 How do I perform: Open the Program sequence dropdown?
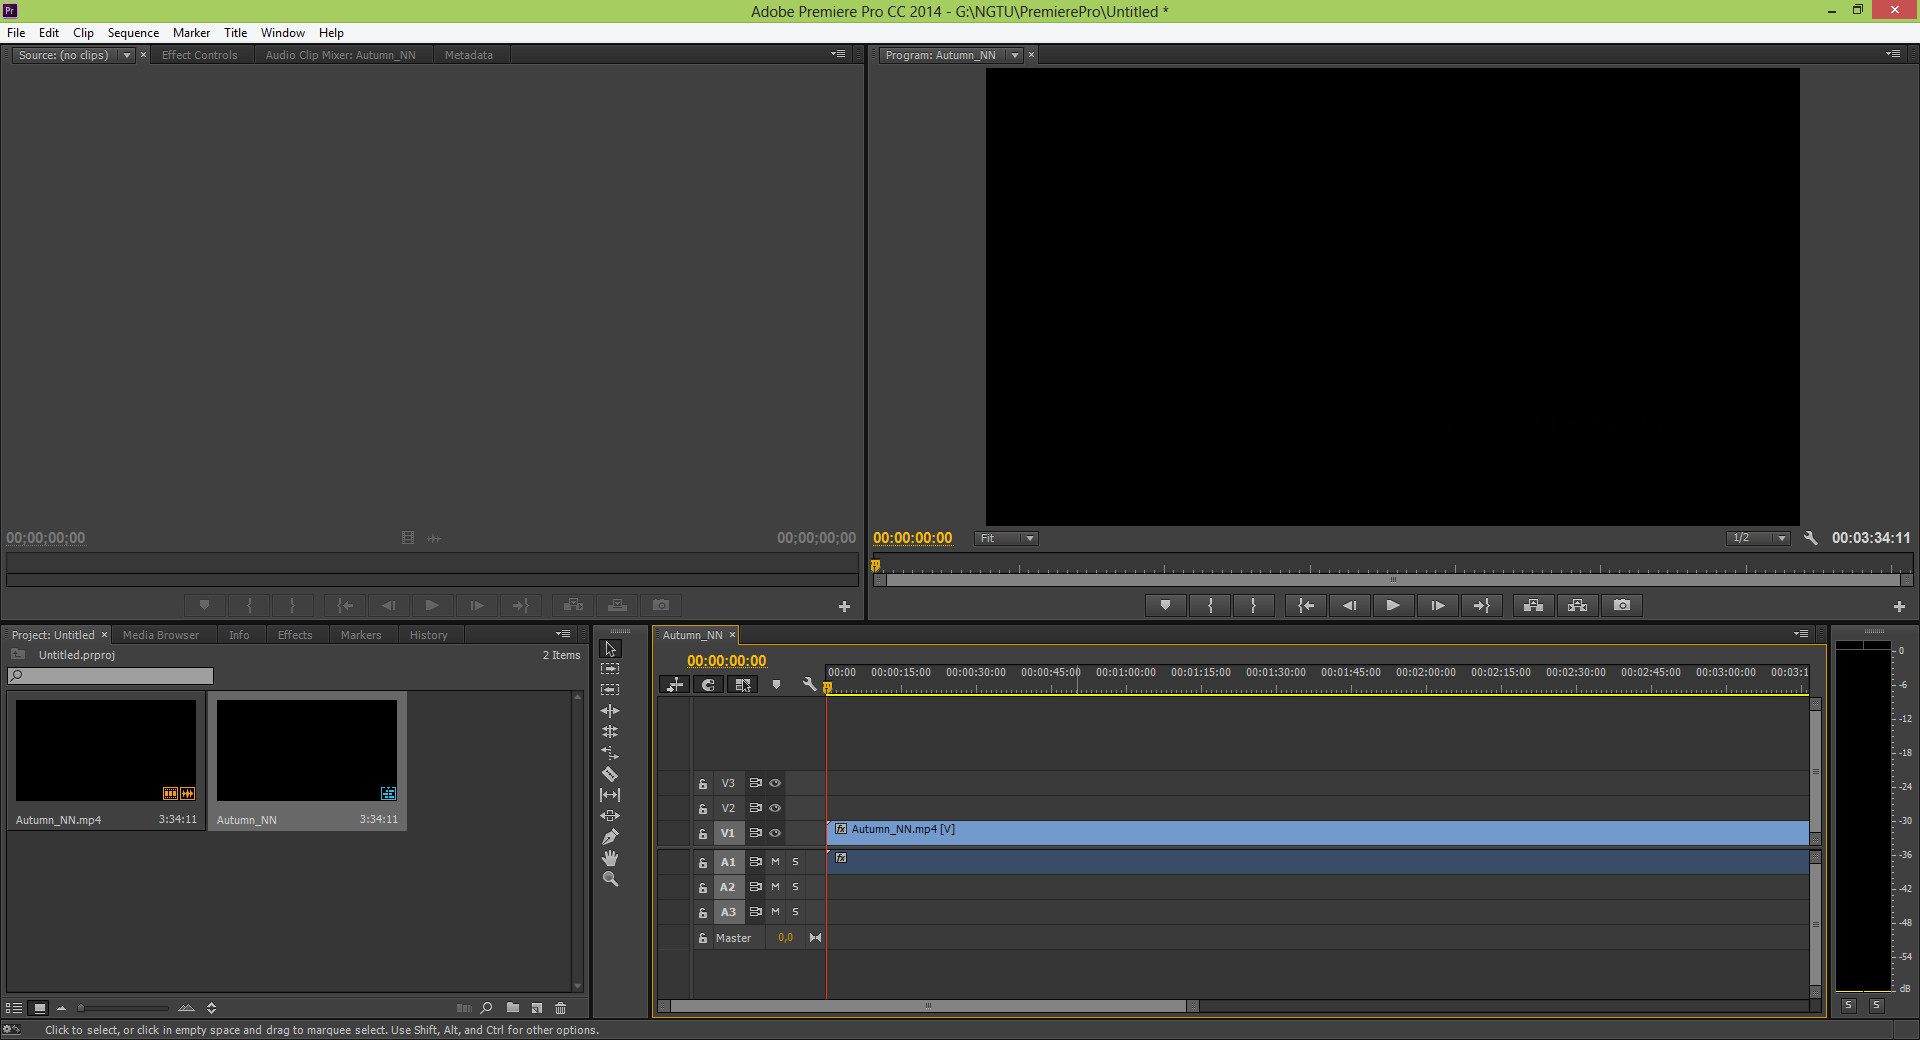(1015, 55)
